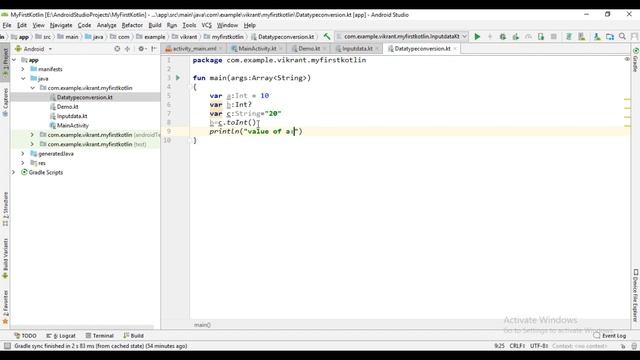Open the run configuration dropdown
Image resolution: width=640 pixels, height=360 pixels.
pos(401,37)
